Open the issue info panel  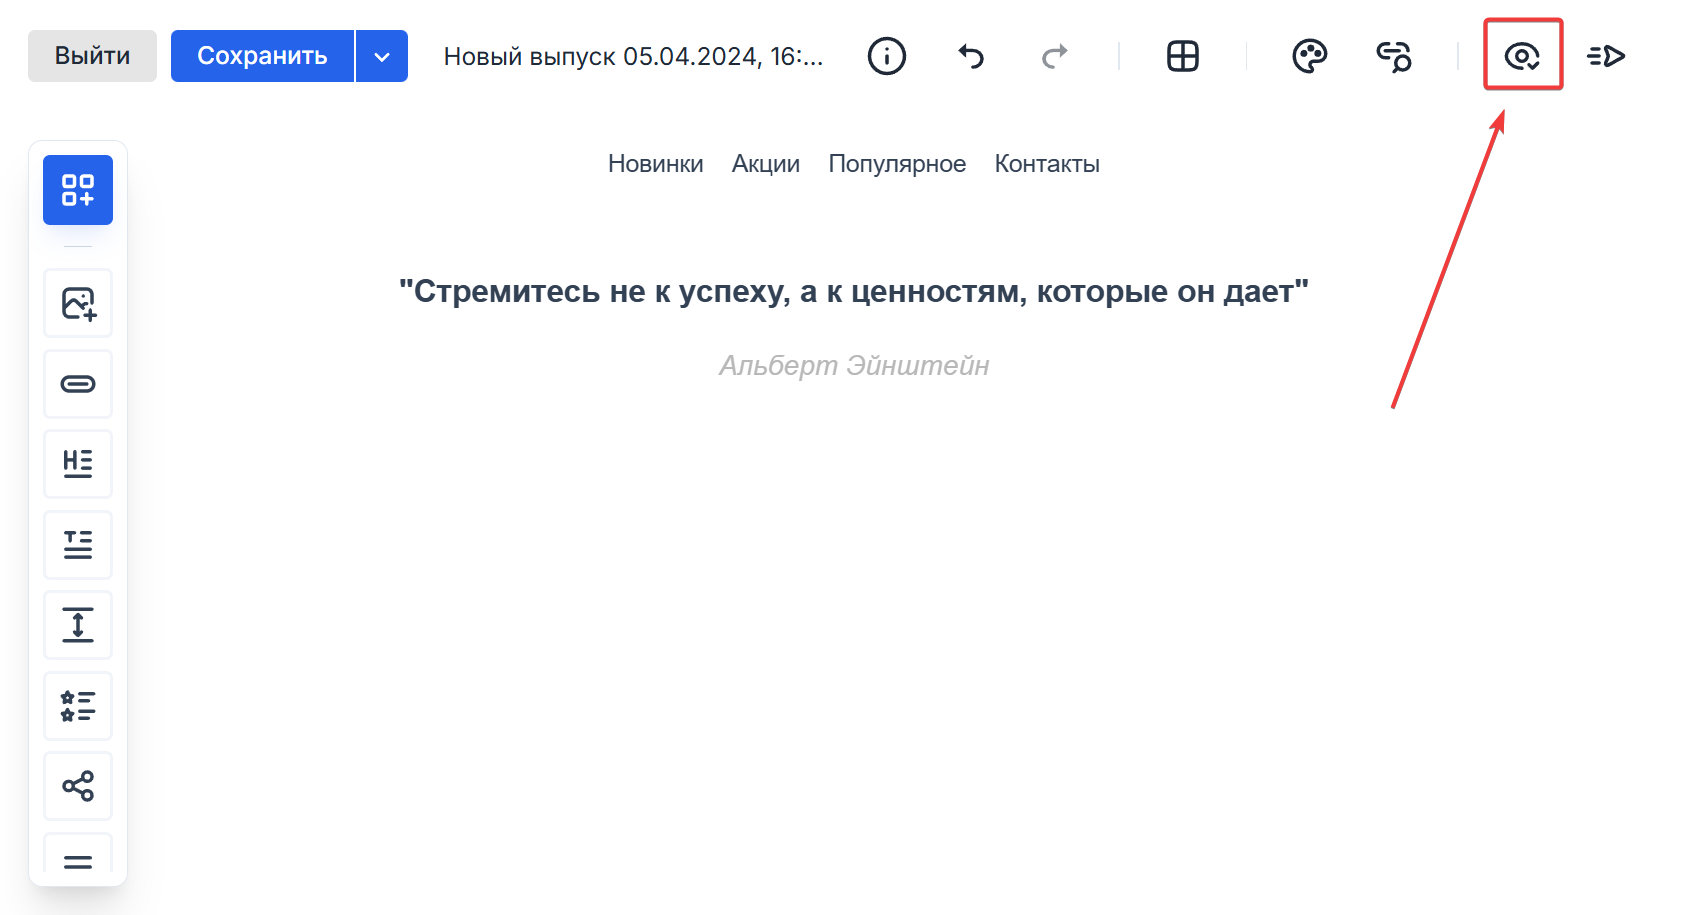(x=887, y=56)
